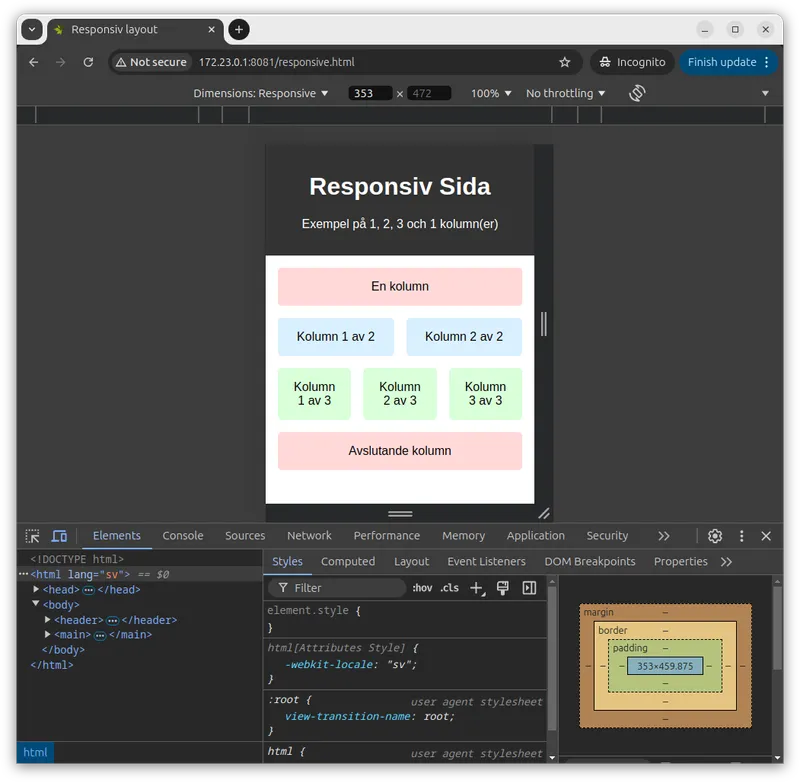Viewport: 800px width, 782px height.
Task: Toggle the .cls element classes panel
Action: pyautogui.click(x=450, y=588)
